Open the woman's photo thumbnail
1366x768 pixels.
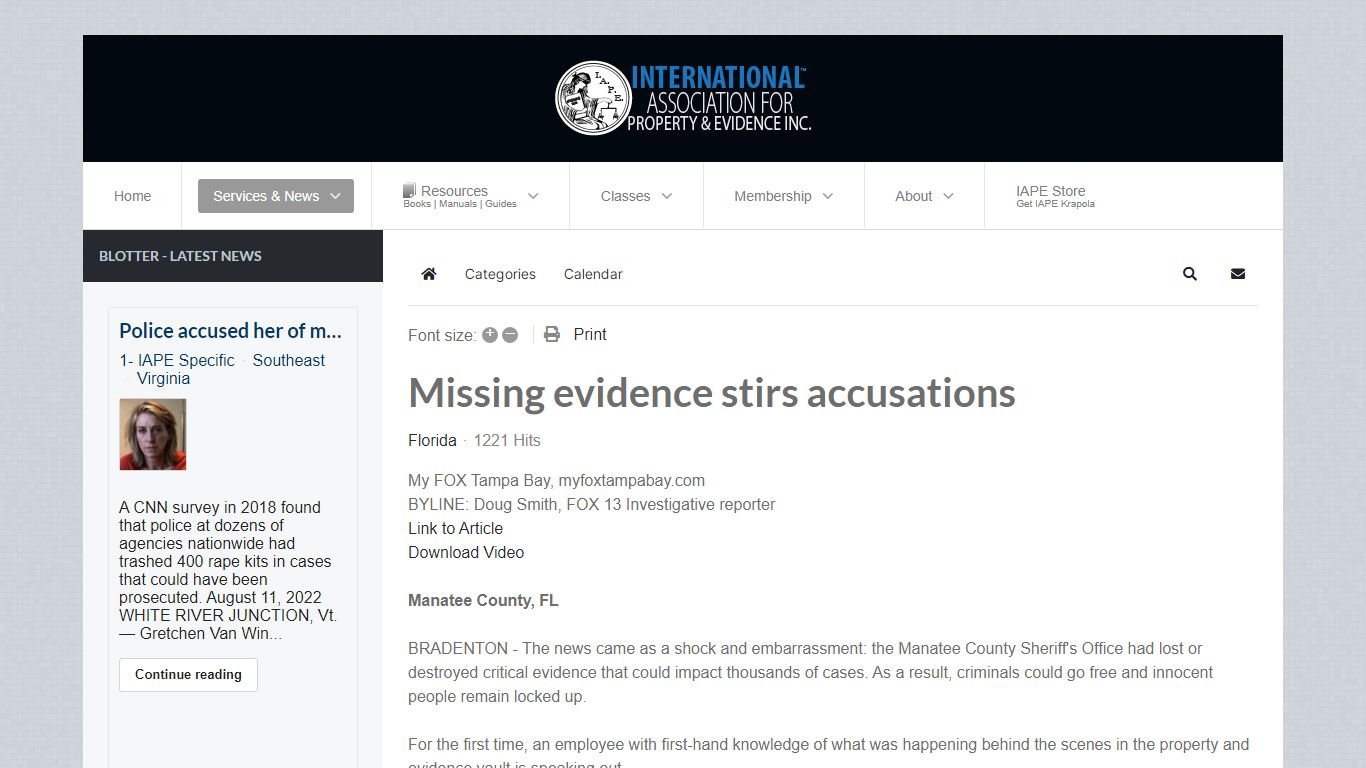(x=153, y=434)
